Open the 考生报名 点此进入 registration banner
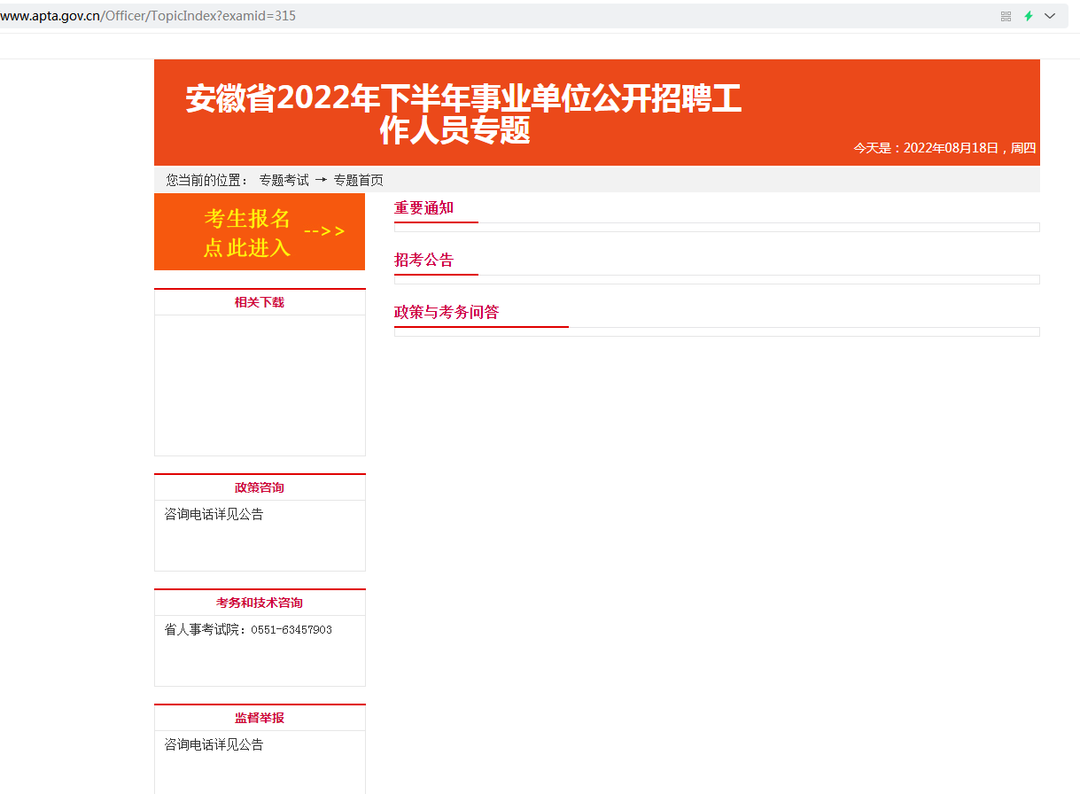Viewport: 1080px width, 794px height. click(x=247, y=233)
